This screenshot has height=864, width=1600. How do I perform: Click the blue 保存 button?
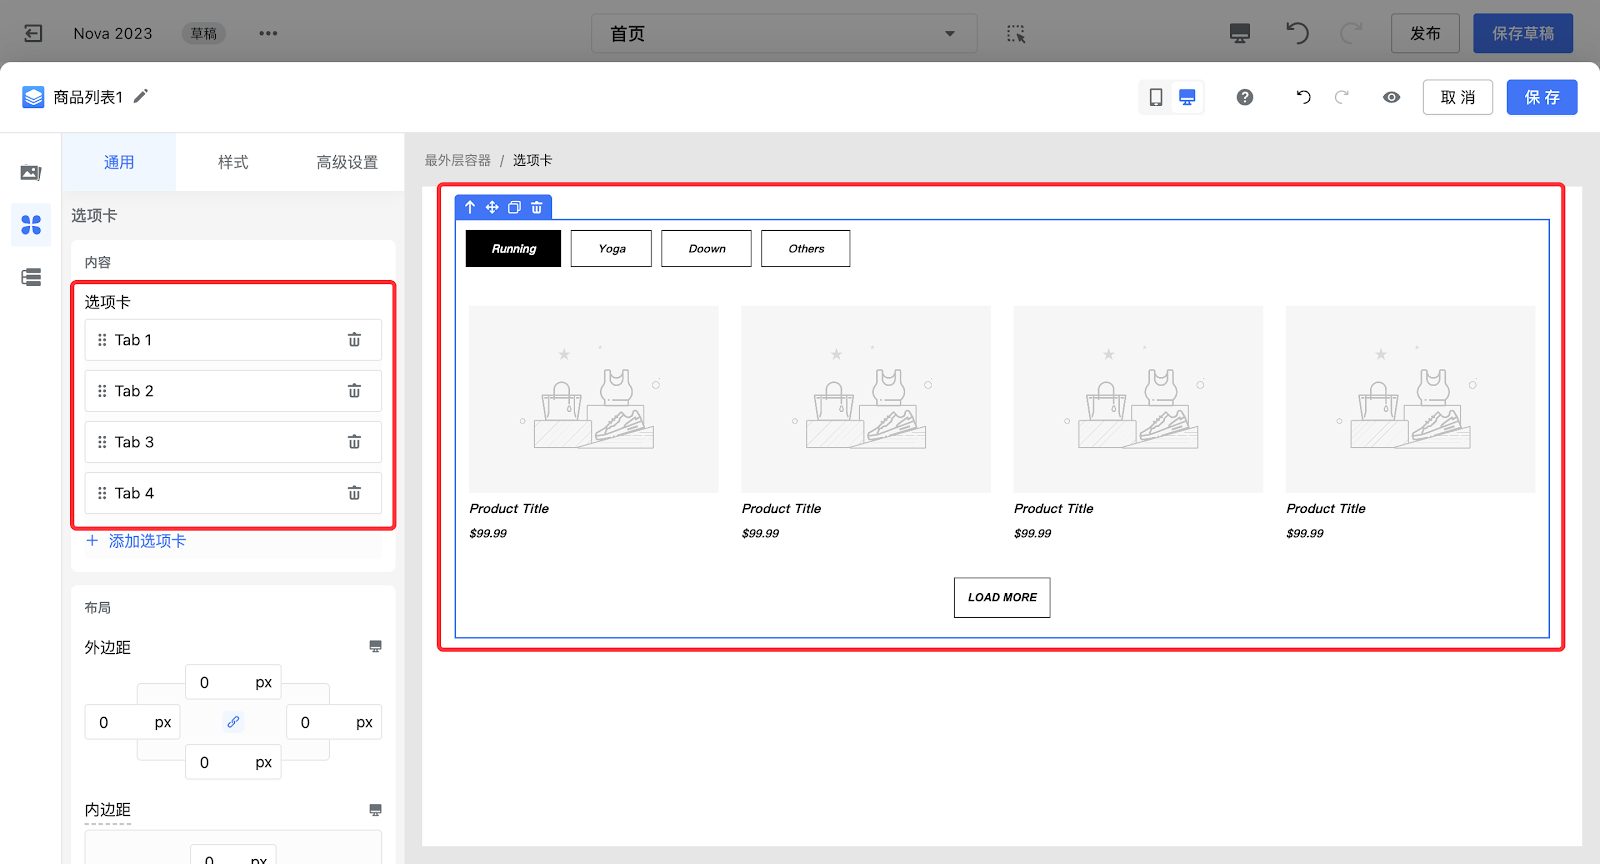1541,97
